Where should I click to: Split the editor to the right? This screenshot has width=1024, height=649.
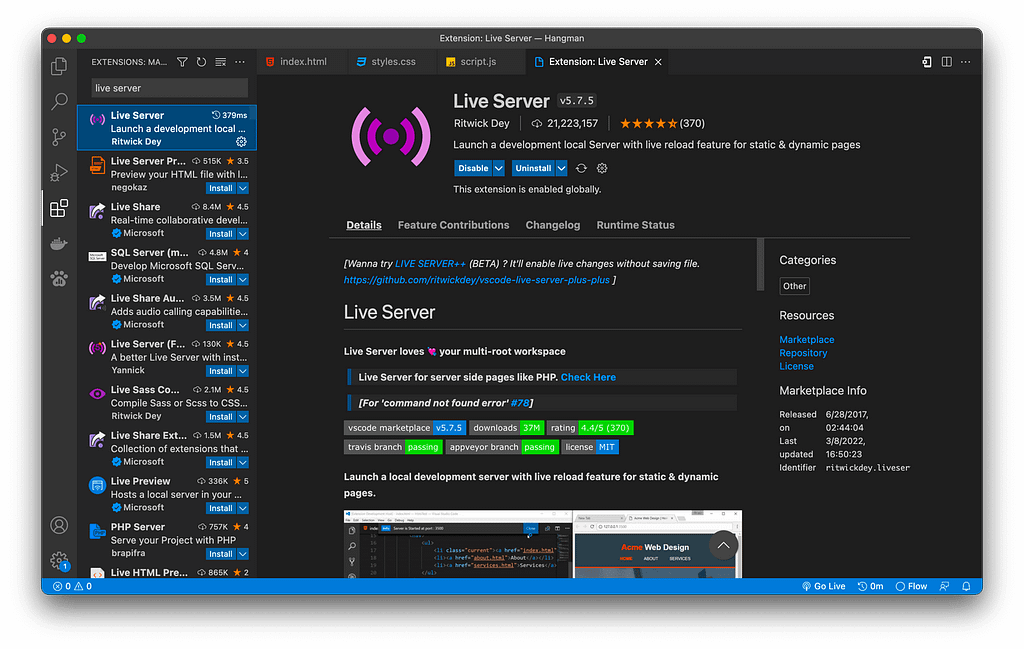click(946, 62)
